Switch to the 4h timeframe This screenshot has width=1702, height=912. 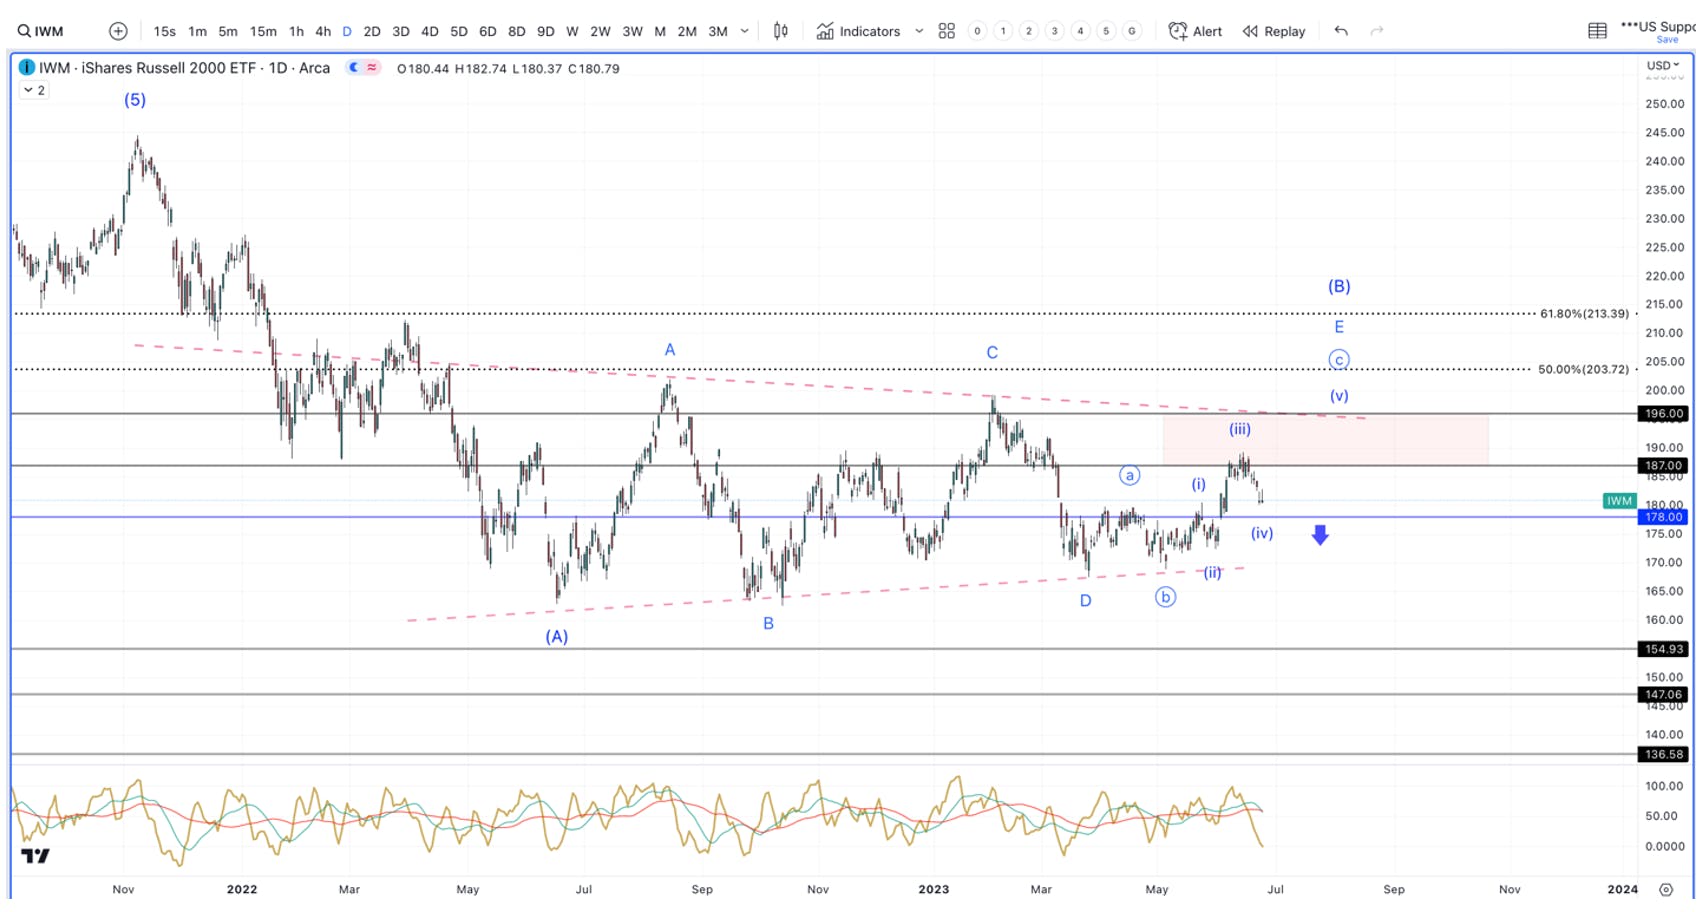323,31
